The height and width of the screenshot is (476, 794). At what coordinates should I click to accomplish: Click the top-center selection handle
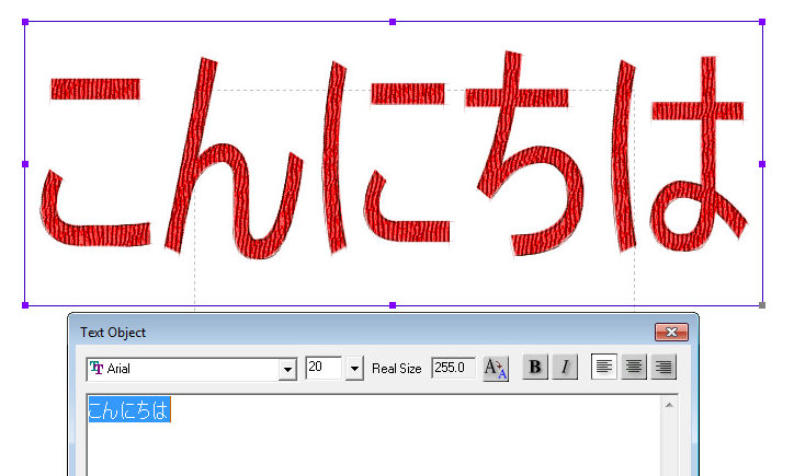[x=392, y=22]
